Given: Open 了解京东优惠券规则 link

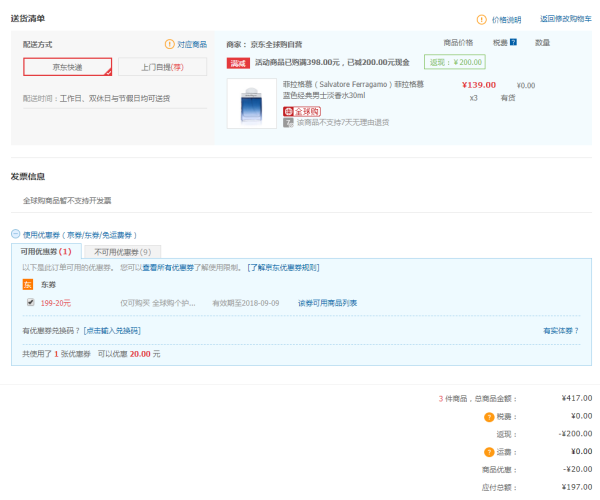Looking at the screenshot, I should click(283, 267).
